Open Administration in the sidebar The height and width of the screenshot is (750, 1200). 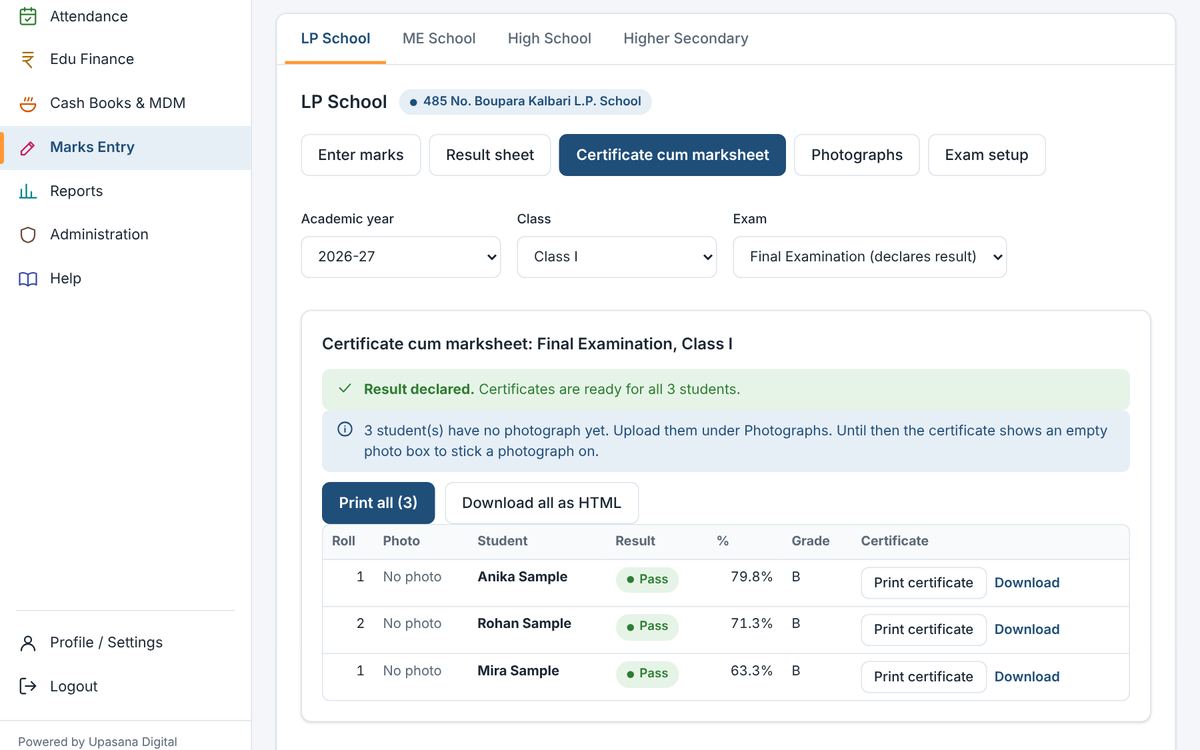click(125, 234)
